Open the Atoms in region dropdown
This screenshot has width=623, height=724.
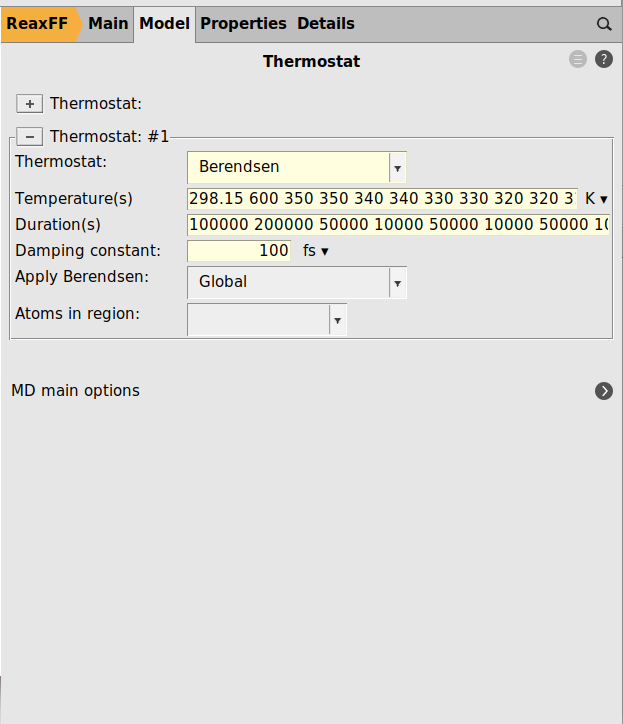click(x=267, y=320)
